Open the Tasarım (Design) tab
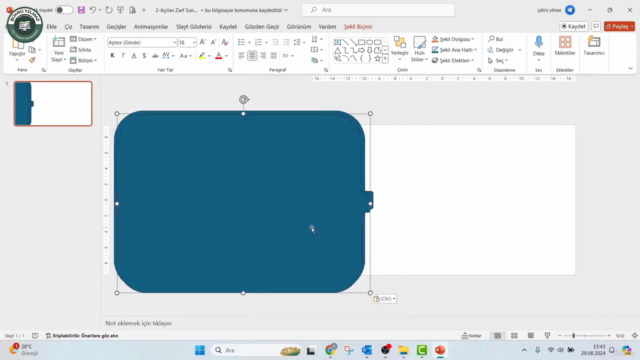 (89, 27)
